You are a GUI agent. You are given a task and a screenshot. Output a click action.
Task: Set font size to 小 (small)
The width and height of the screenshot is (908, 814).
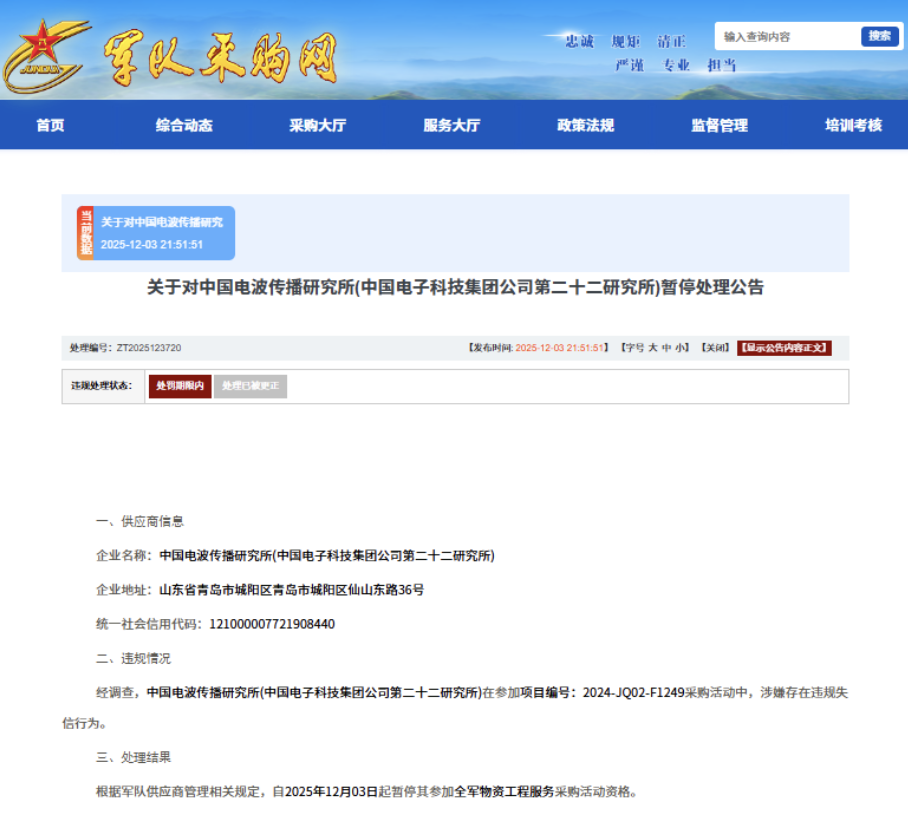[x=680, y=348]
